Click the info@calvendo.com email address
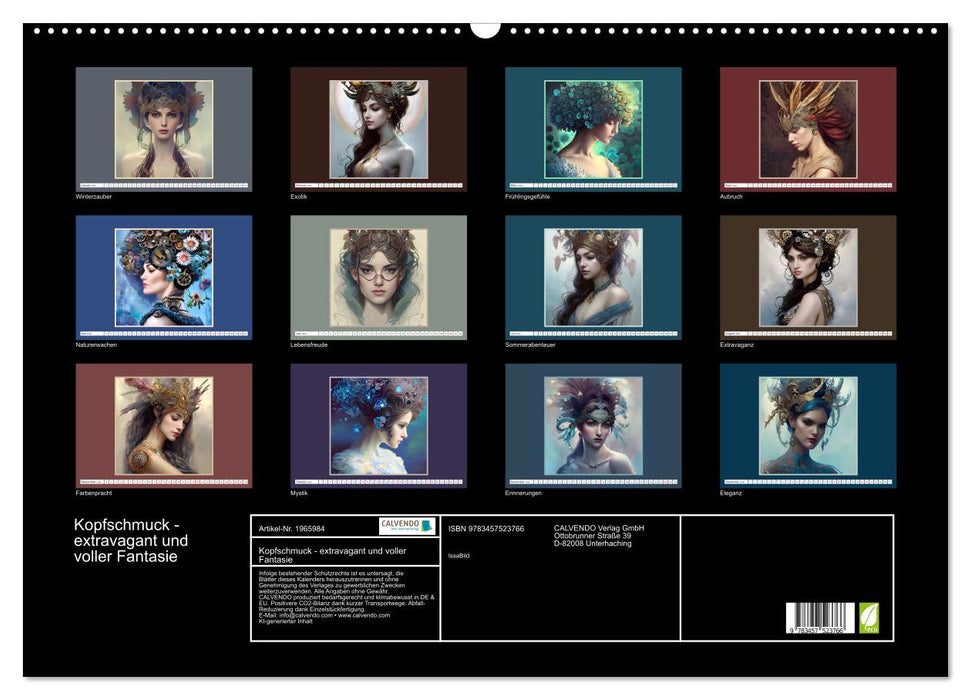Screen dimensions: 971x700 296,616
